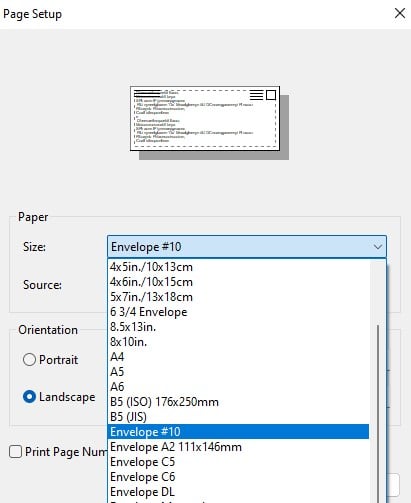Viewport: 411px width, 503px height.
Task: Pick Envelope C6 from list
Action: pos(238,477)
